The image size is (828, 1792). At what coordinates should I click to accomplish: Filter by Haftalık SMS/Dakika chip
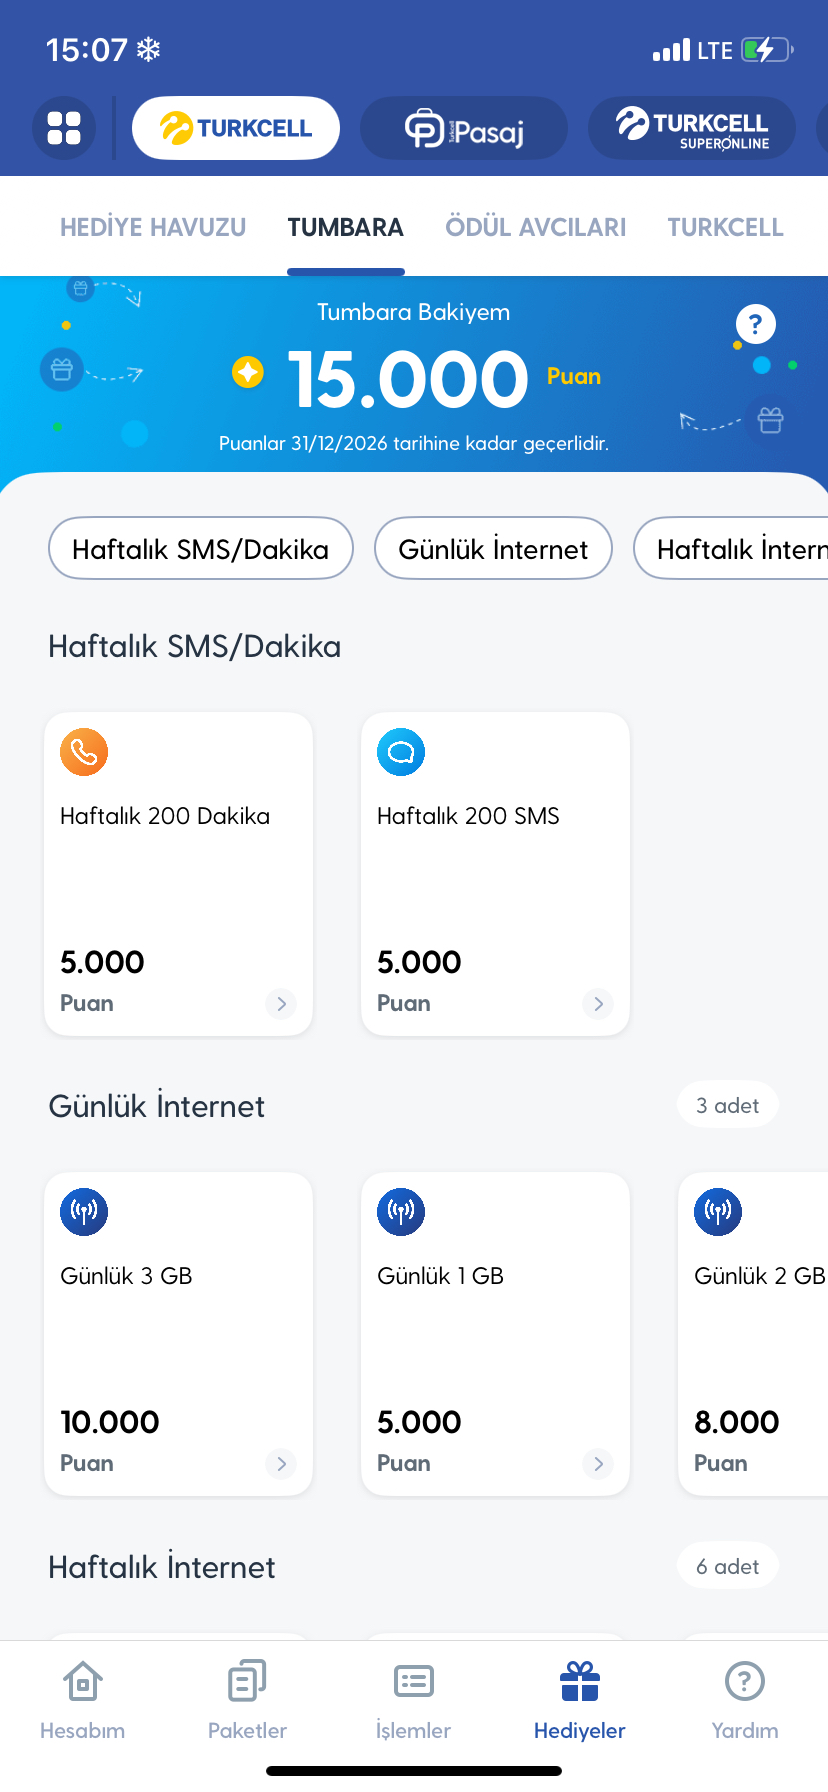[201, 548]
